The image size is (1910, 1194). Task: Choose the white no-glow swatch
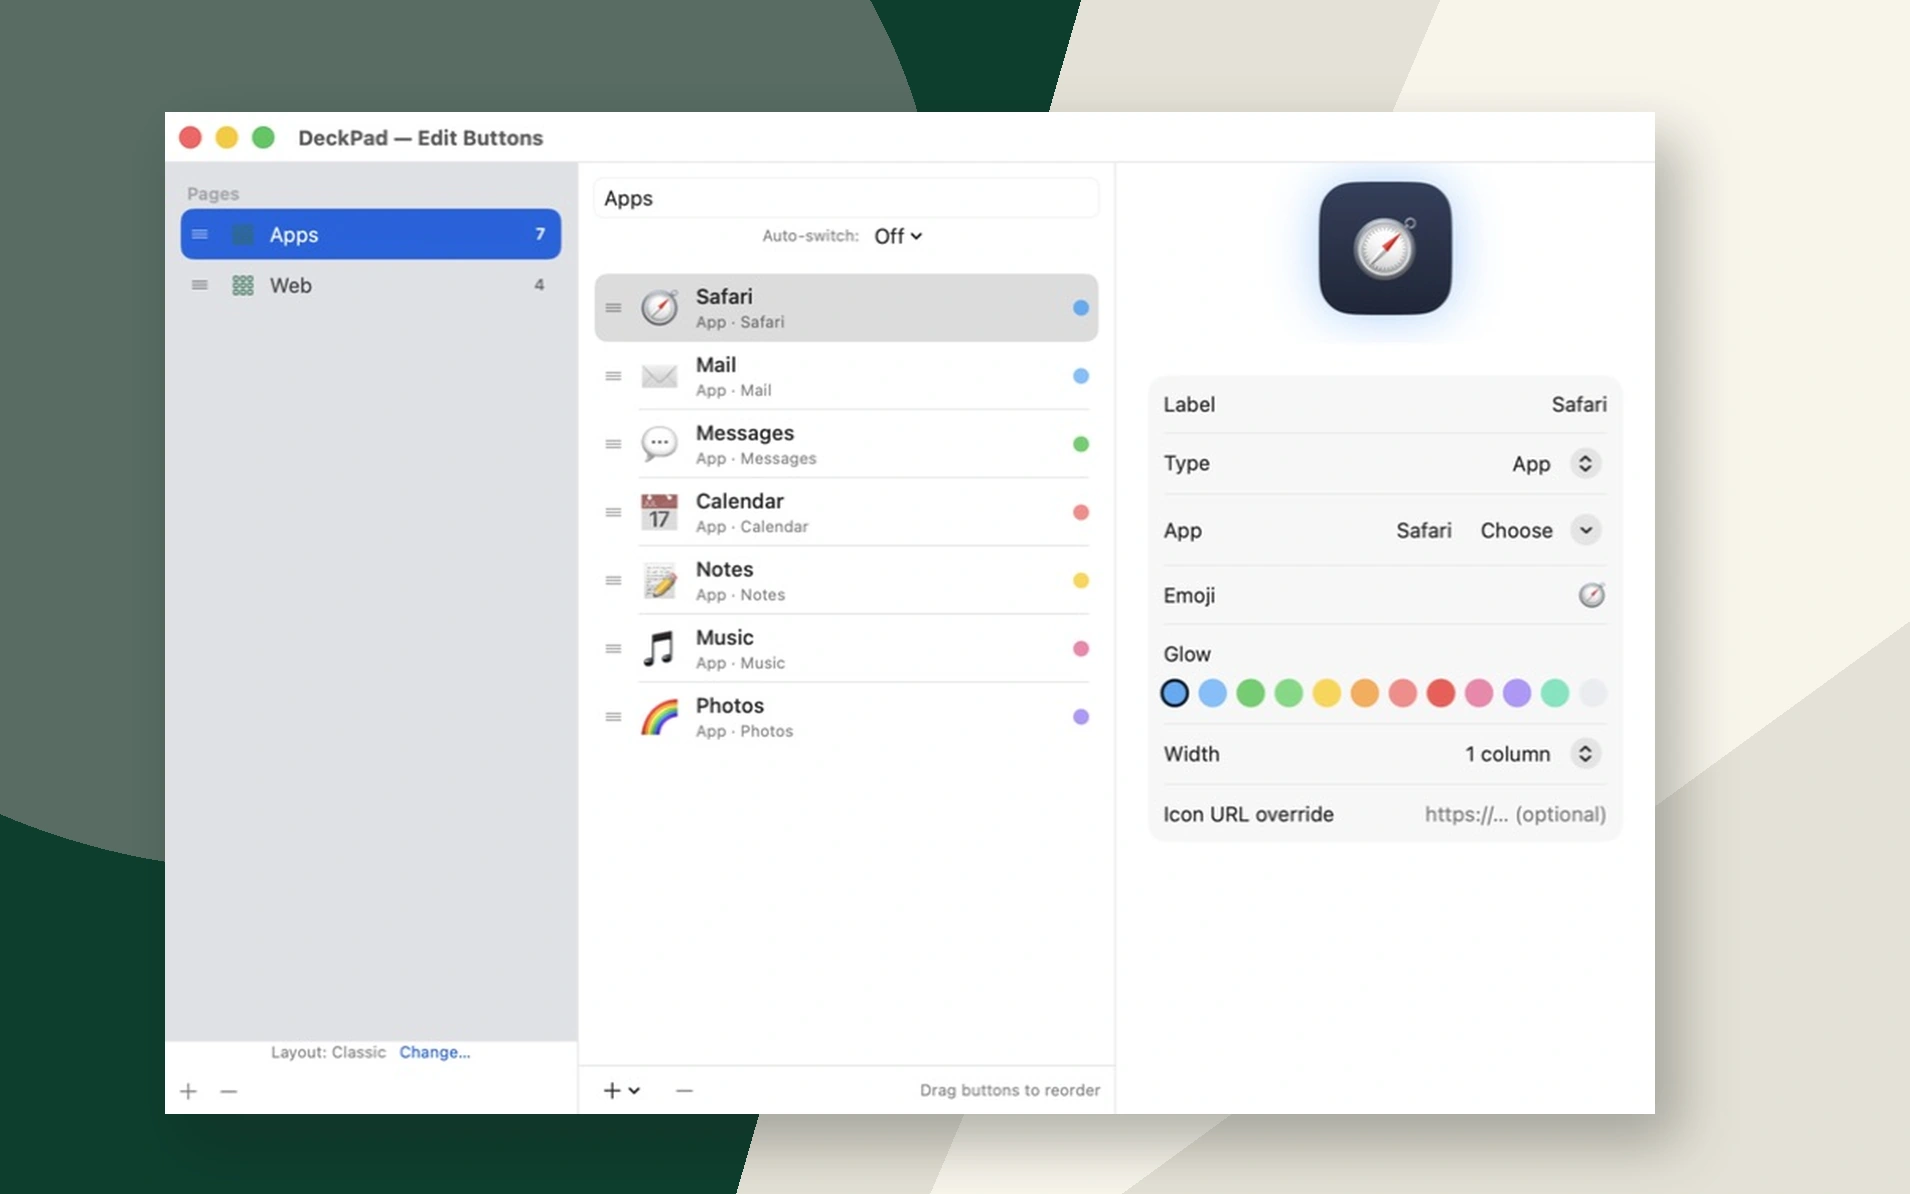click(x=1592, y=693)
